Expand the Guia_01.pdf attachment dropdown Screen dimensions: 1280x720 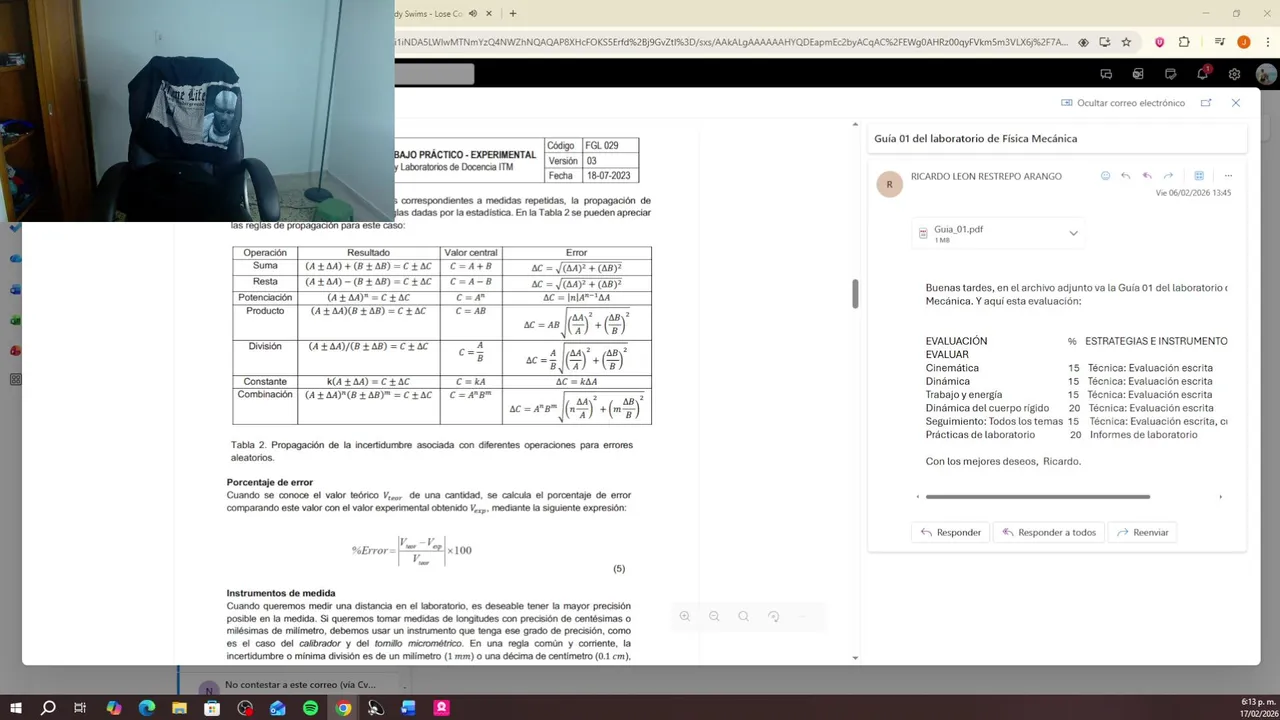(1073, 233)
